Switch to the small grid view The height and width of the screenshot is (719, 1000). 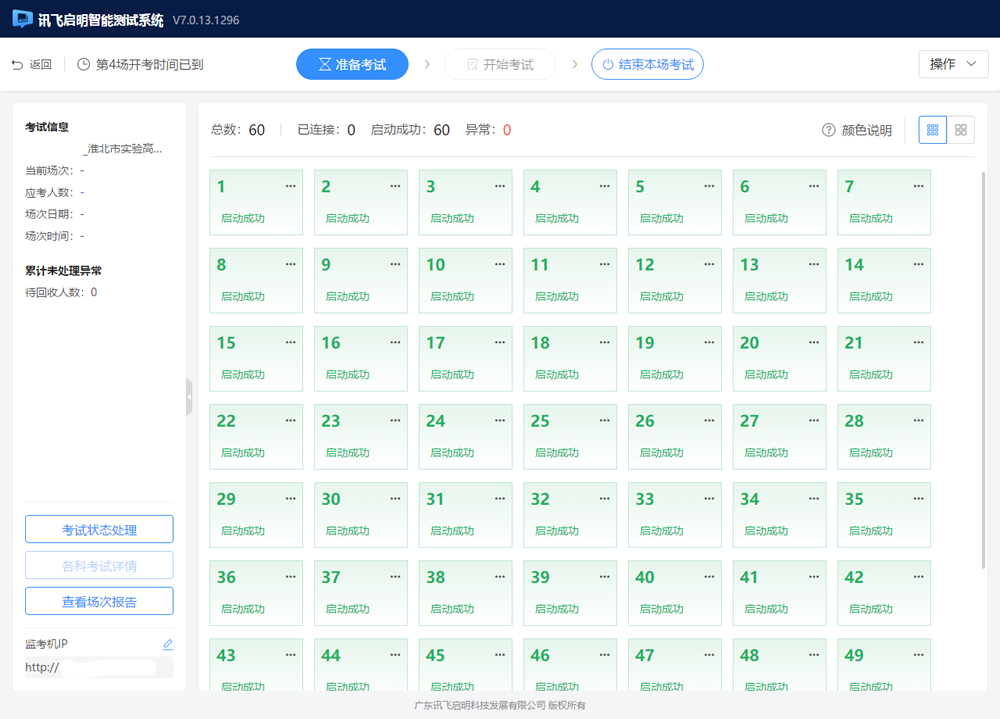(932, 130)
